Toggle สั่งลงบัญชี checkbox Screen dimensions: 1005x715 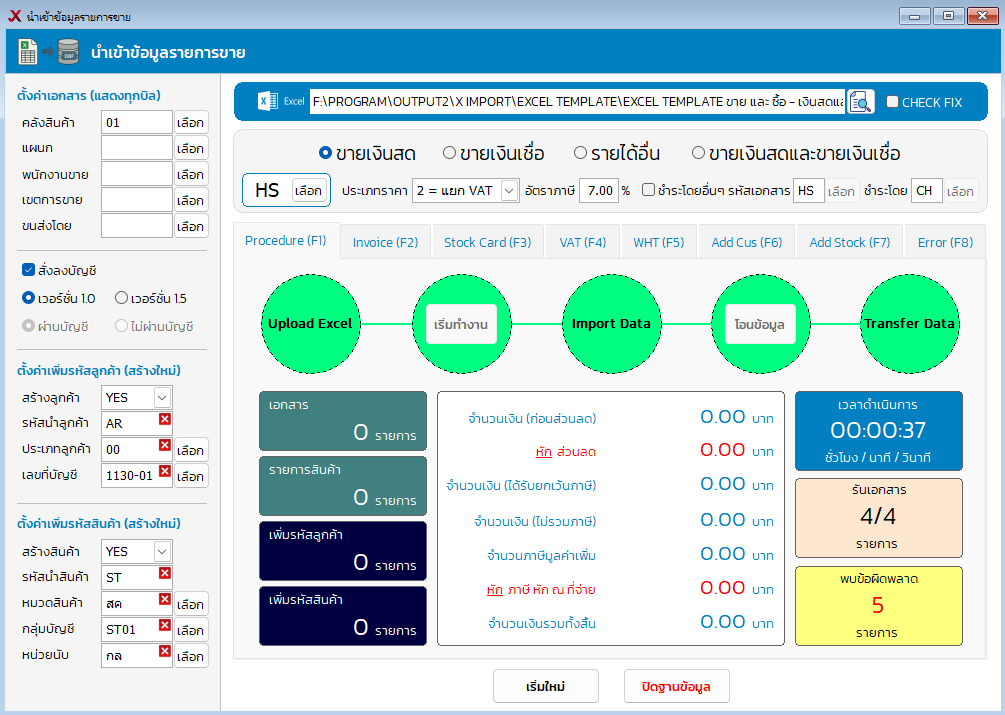pos(28,270)
